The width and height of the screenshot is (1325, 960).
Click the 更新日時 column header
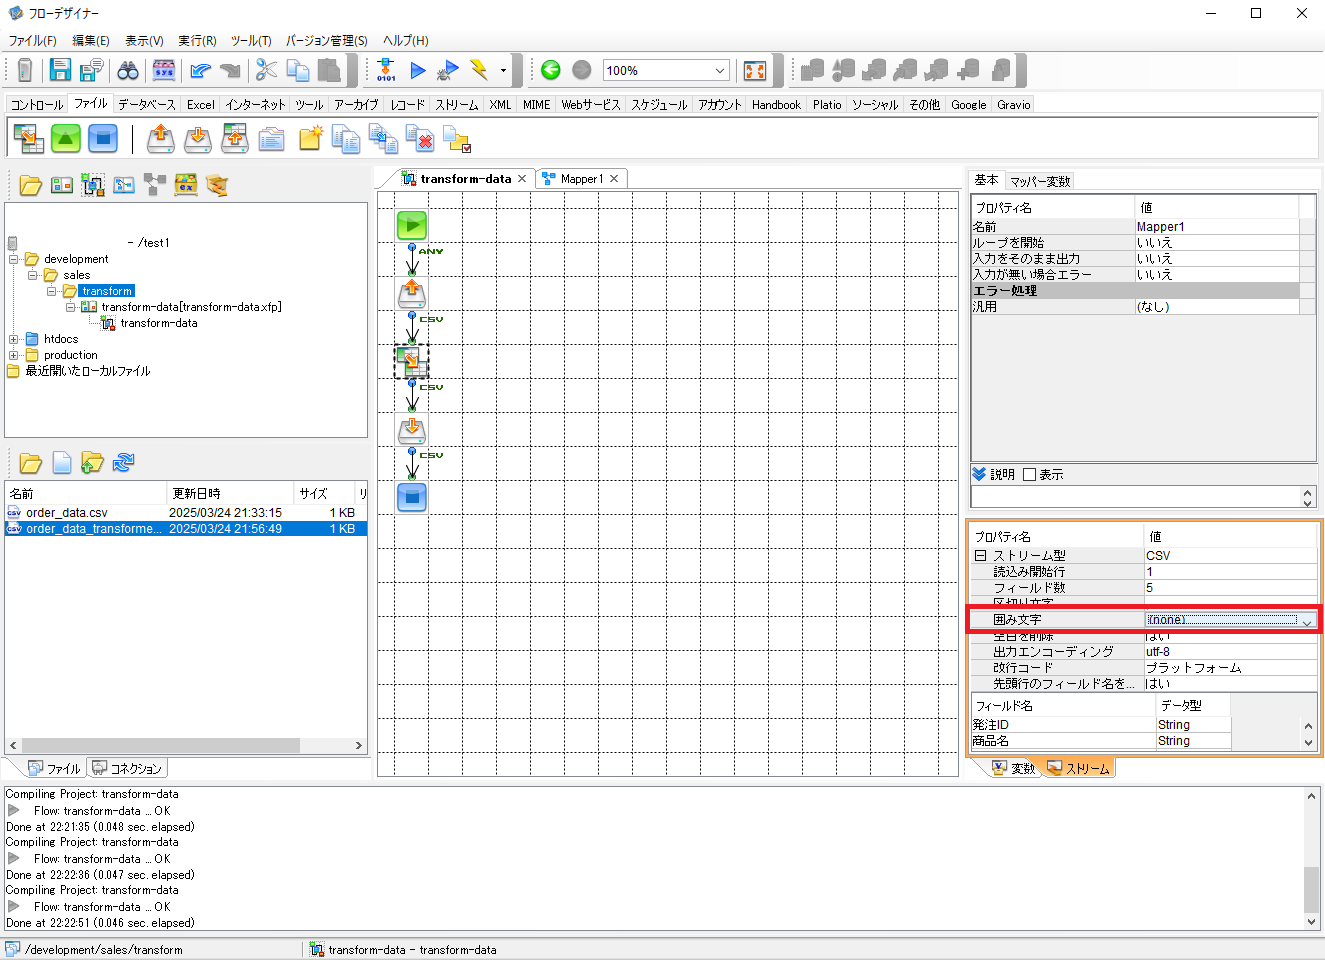tap(231, 493)
